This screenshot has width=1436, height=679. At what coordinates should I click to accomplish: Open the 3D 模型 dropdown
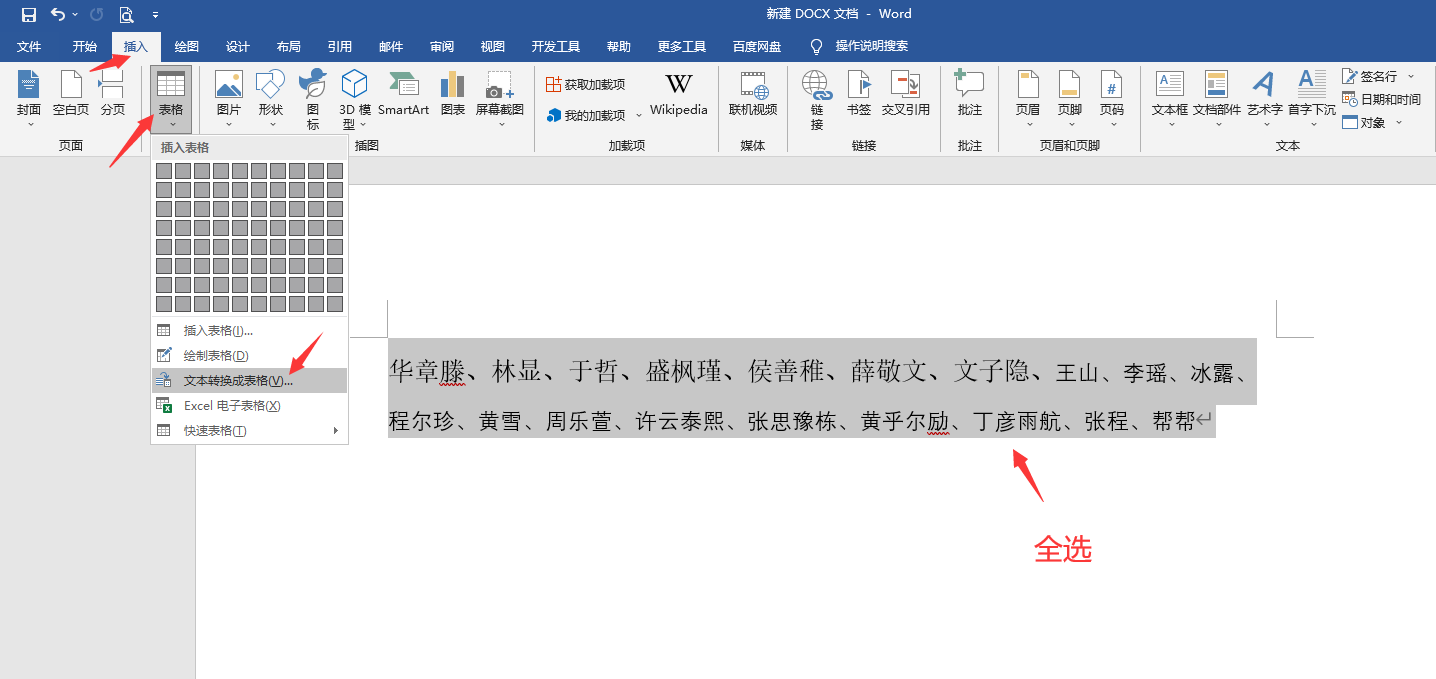click(355, 98)
